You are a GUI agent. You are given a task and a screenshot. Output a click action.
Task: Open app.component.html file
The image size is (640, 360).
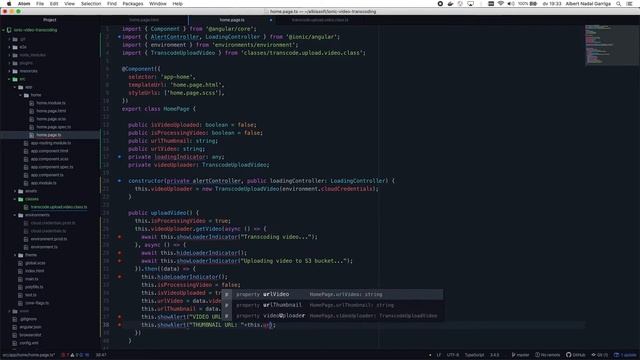click(49, 151)
